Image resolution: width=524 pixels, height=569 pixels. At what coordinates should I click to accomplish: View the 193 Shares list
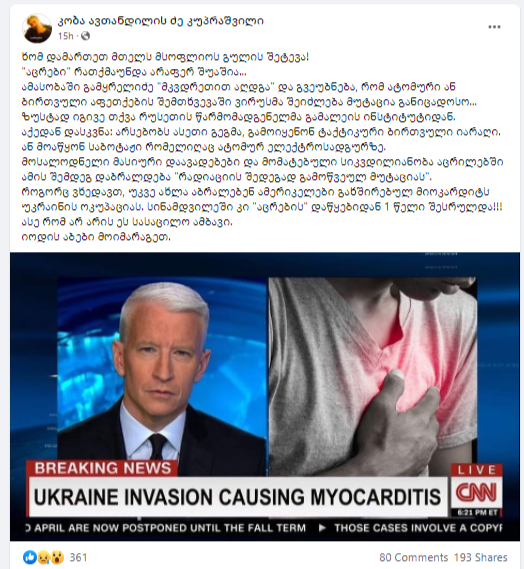click(480, 557)
